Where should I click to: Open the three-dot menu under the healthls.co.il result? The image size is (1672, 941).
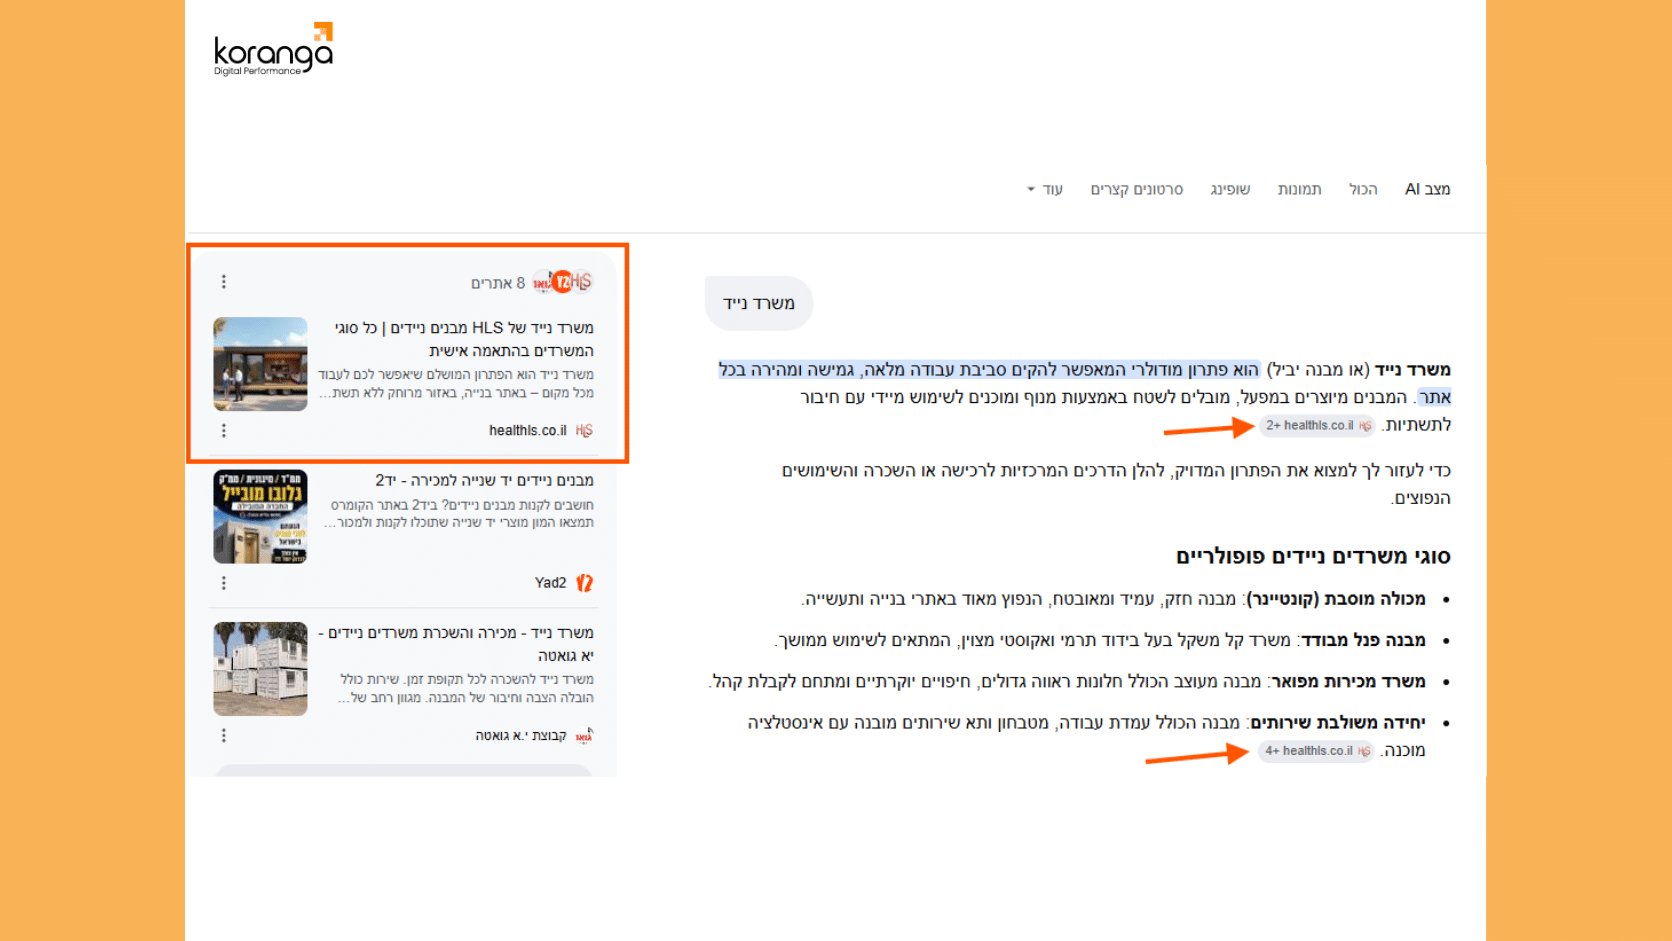pyautogui.click(x=224, y=431)
